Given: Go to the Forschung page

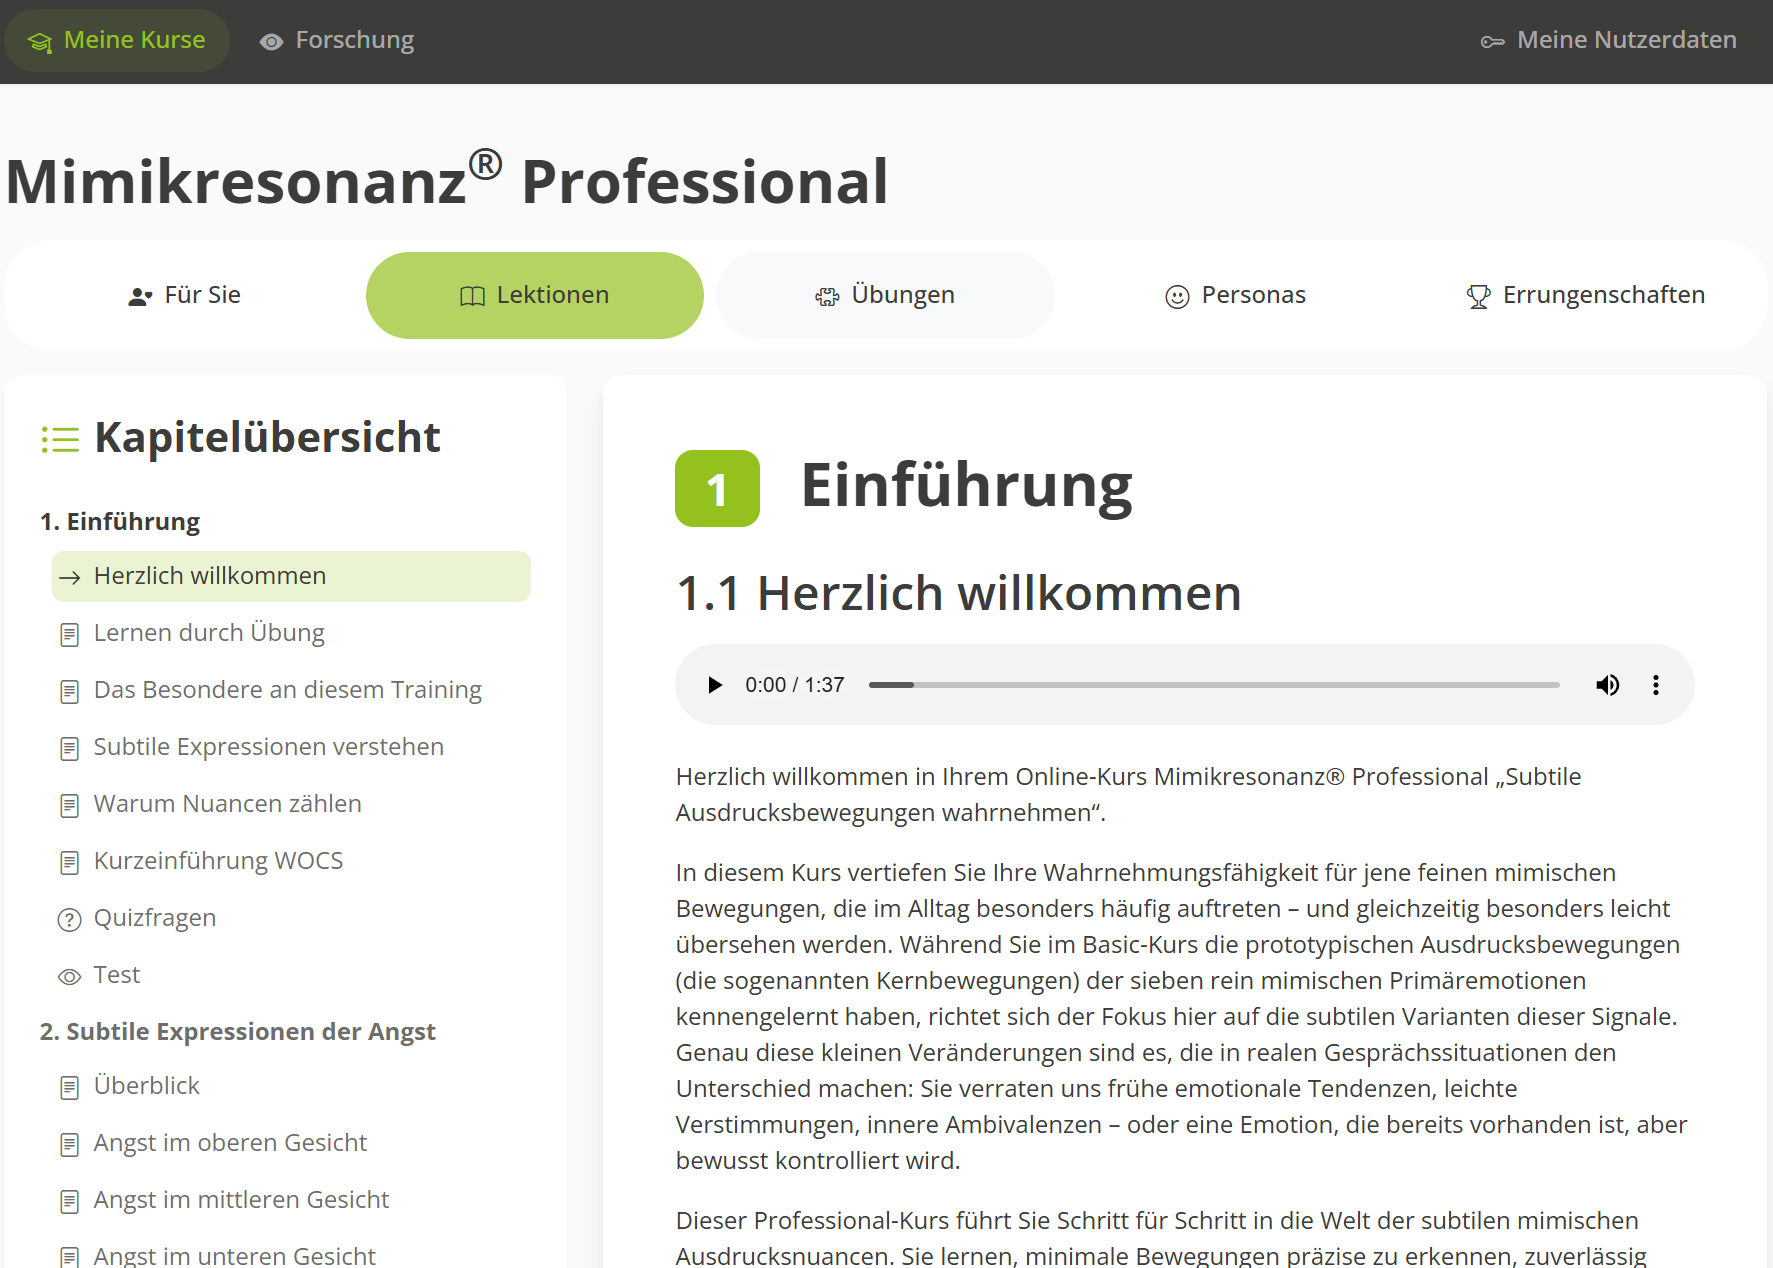Looking at the screenshot, I should point(337,40).
